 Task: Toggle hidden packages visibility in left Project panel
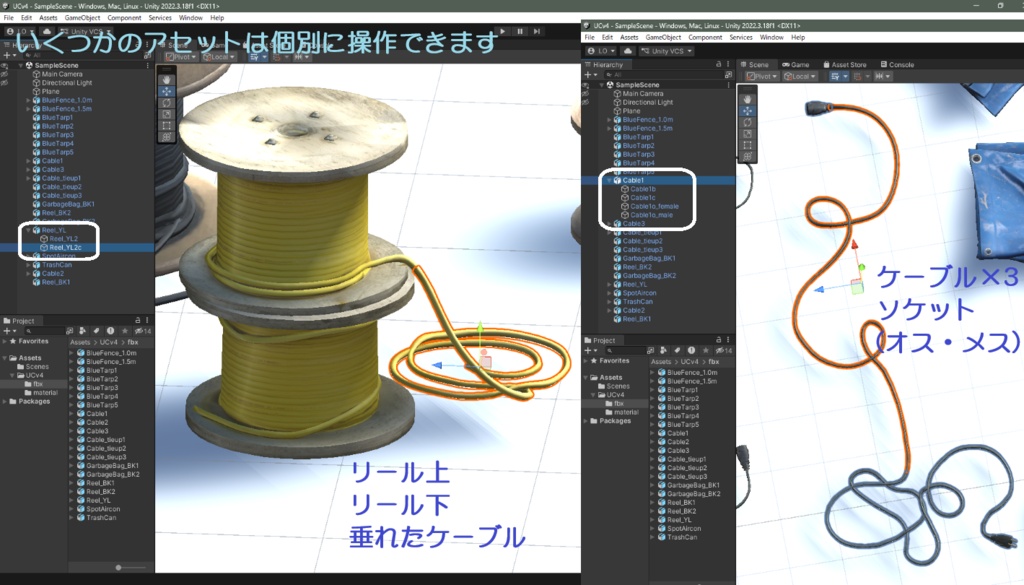(x=143, y=331)
